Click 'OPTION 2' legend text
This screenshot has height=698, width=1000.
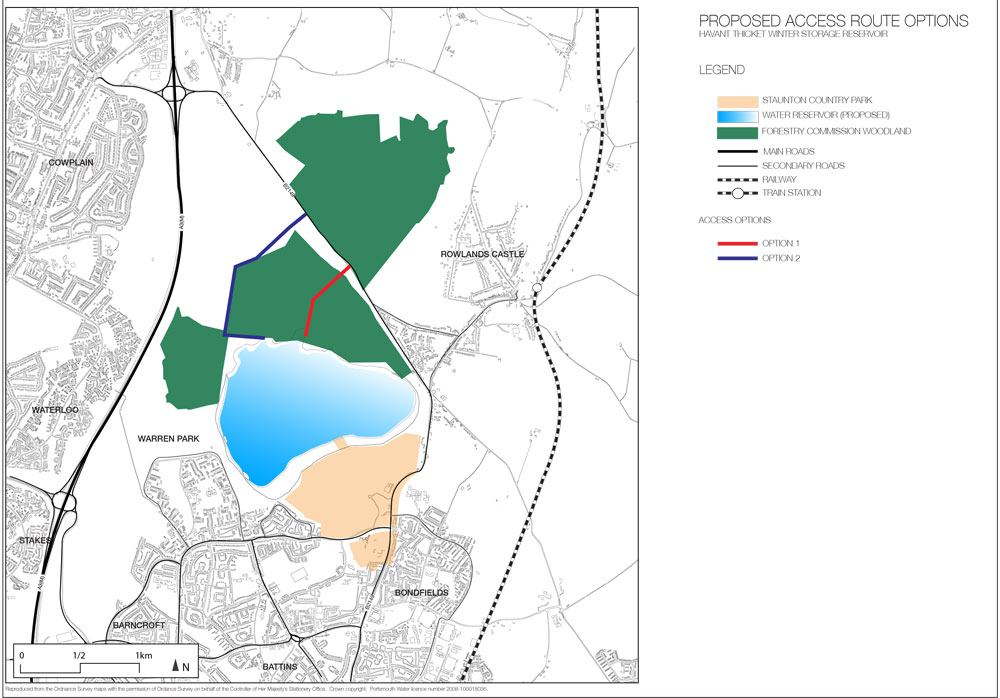pyautogui.click(x=781, y=258)
